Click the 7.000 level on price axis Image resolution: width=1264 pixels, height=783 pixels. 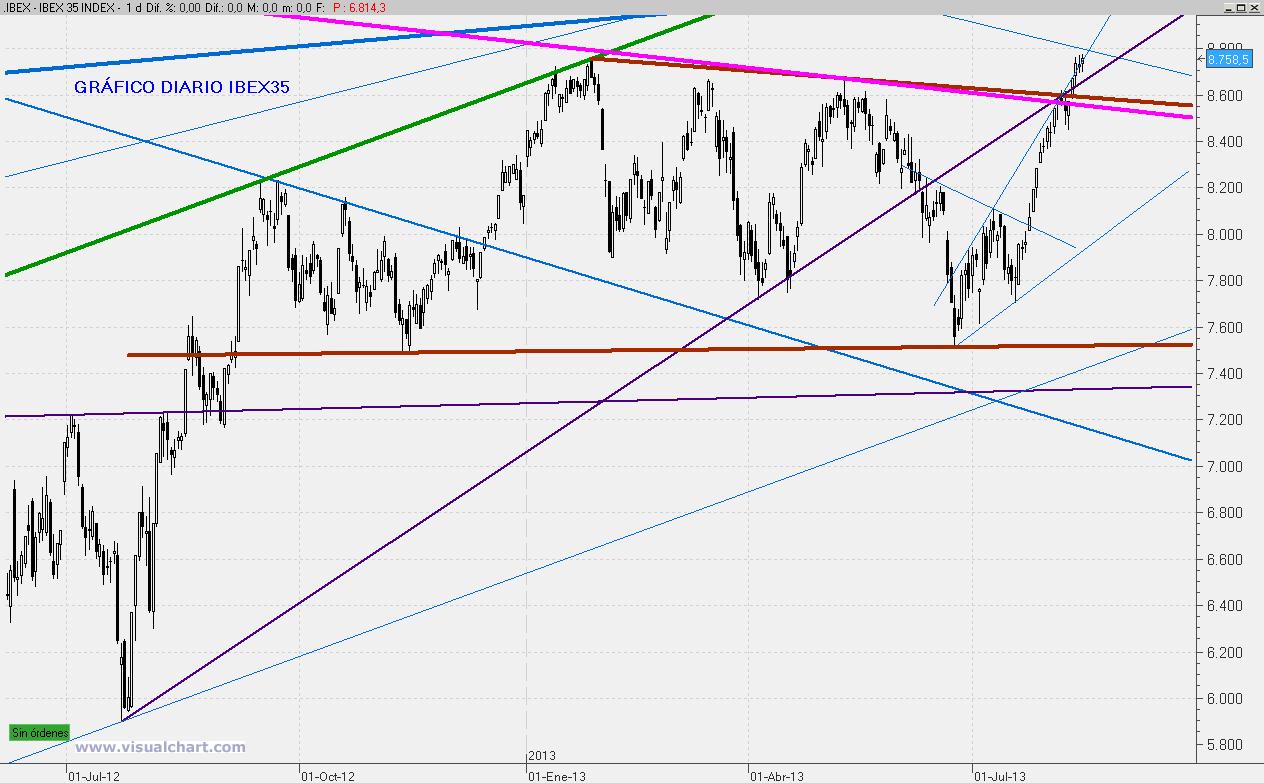1224,467
